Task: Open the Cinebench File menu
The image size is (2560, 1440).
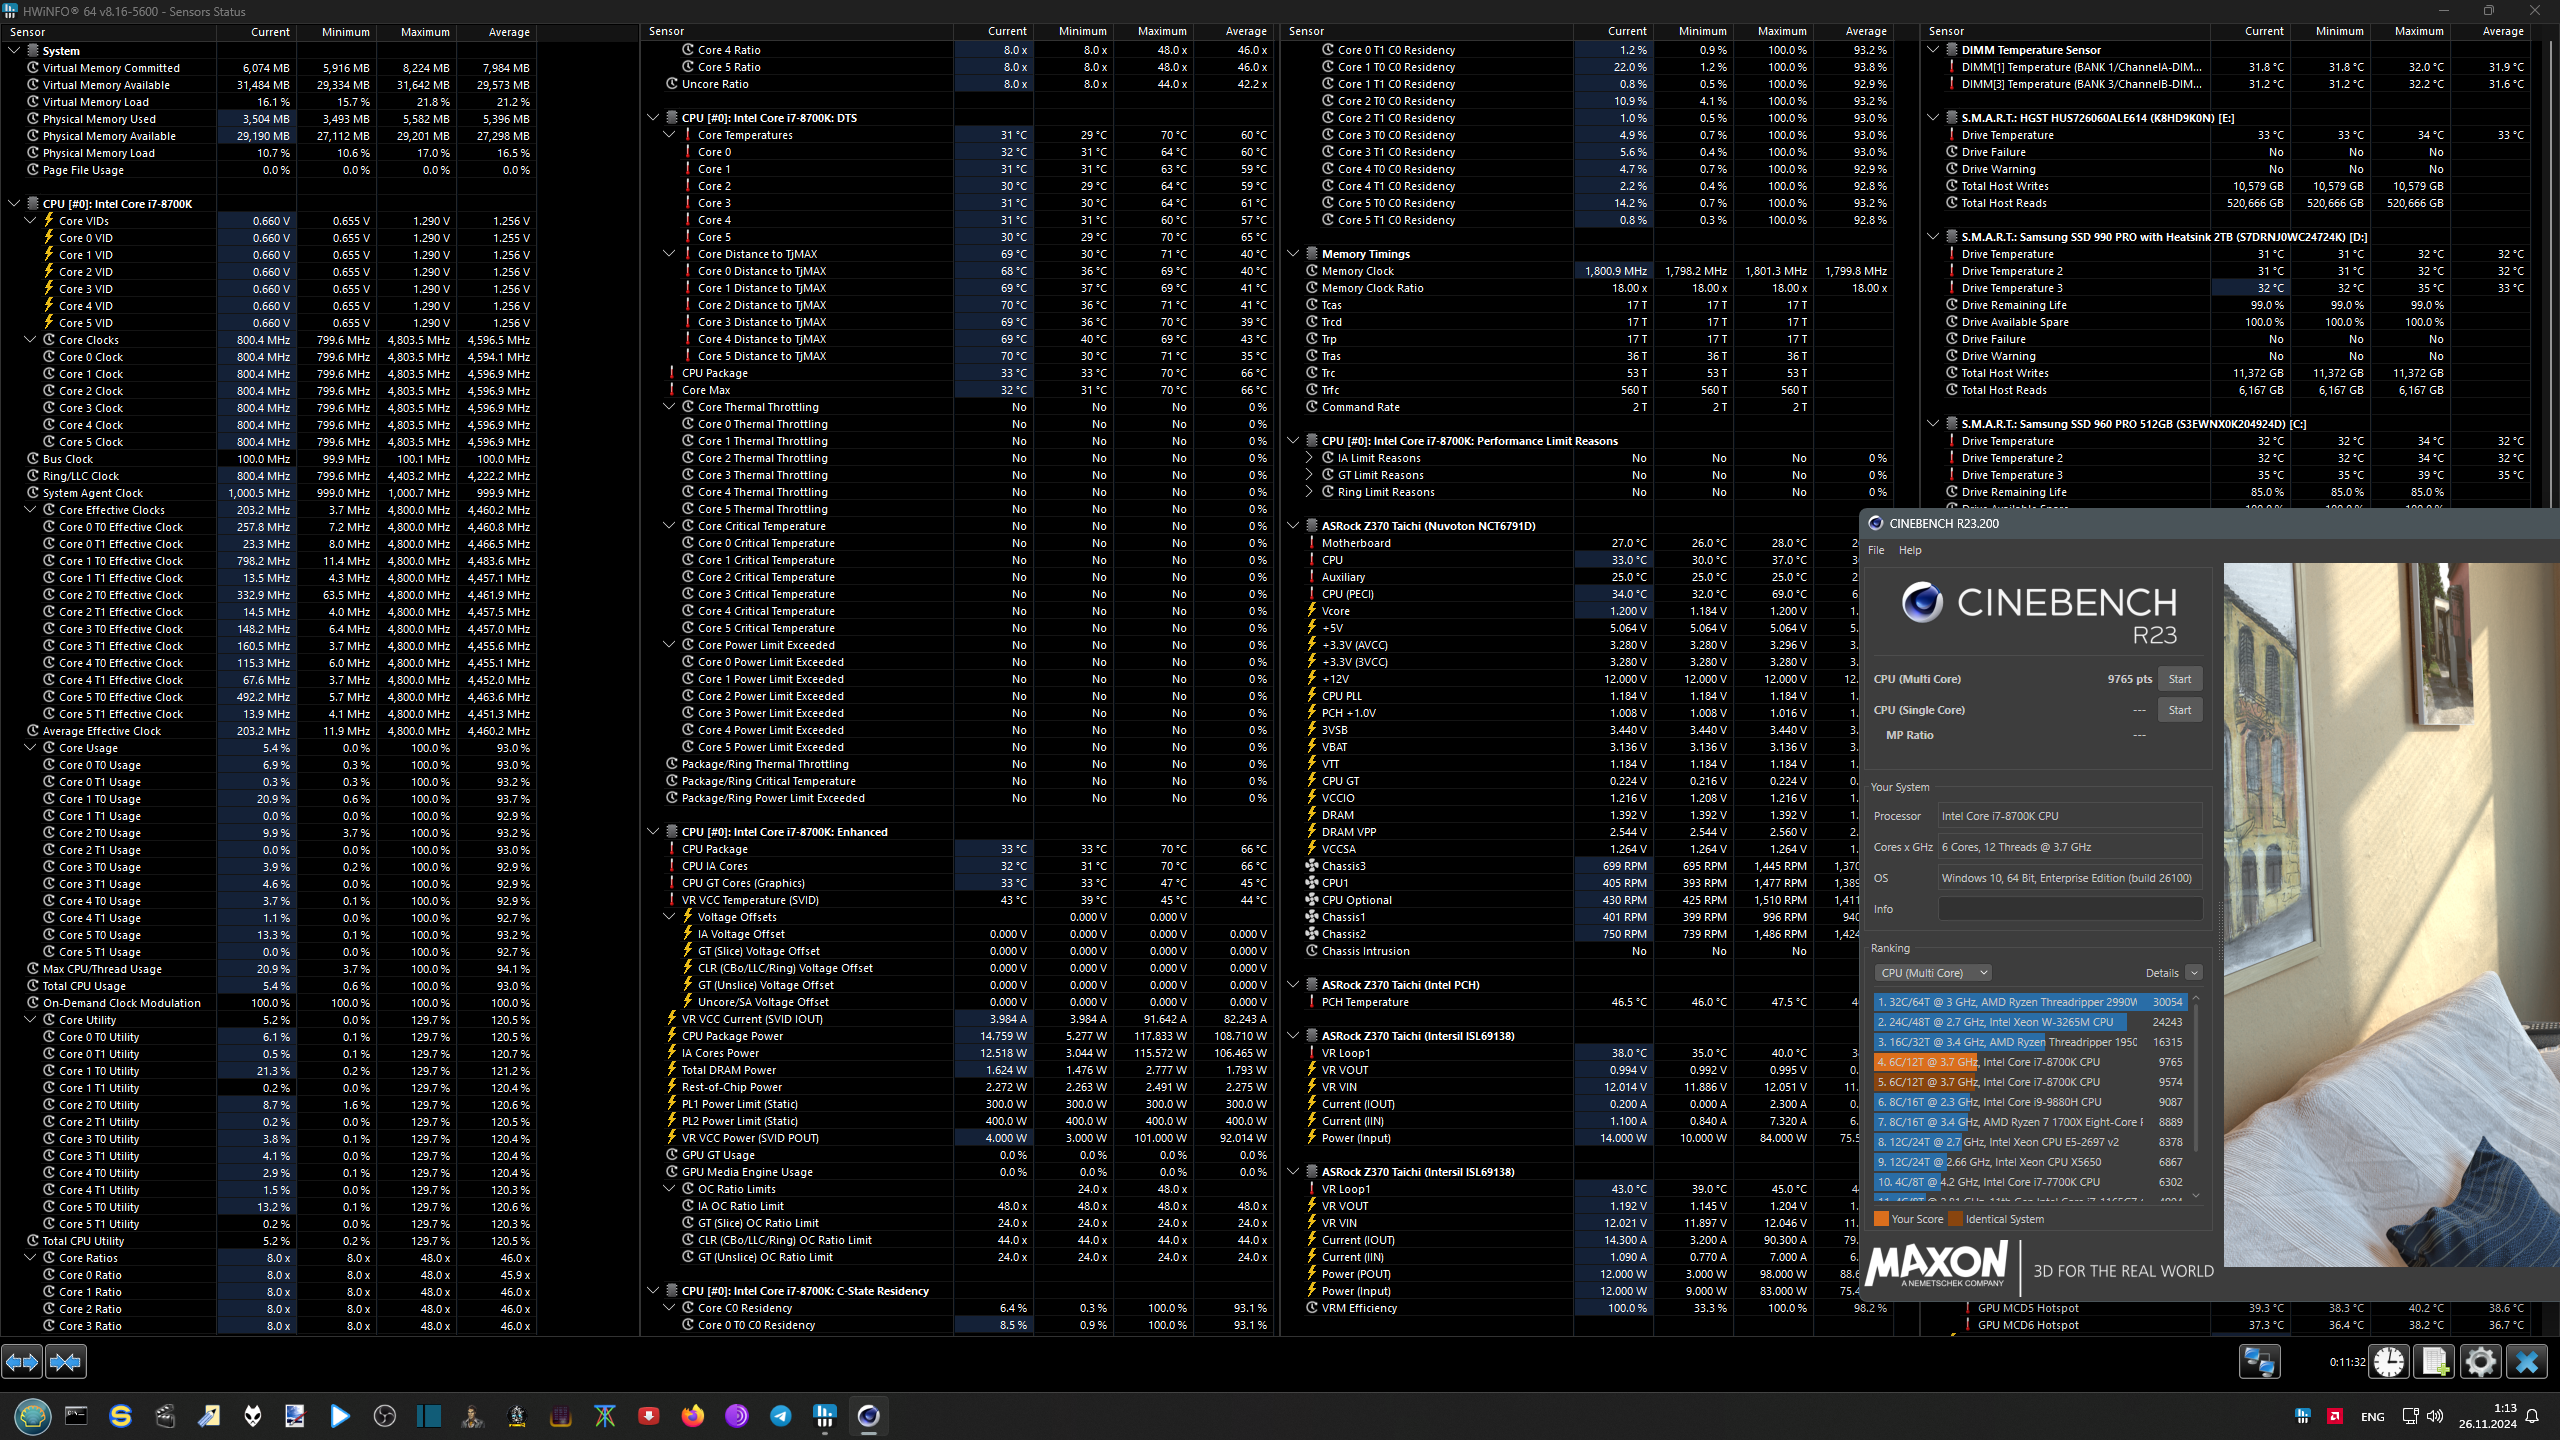Action: pos(1876,550)
